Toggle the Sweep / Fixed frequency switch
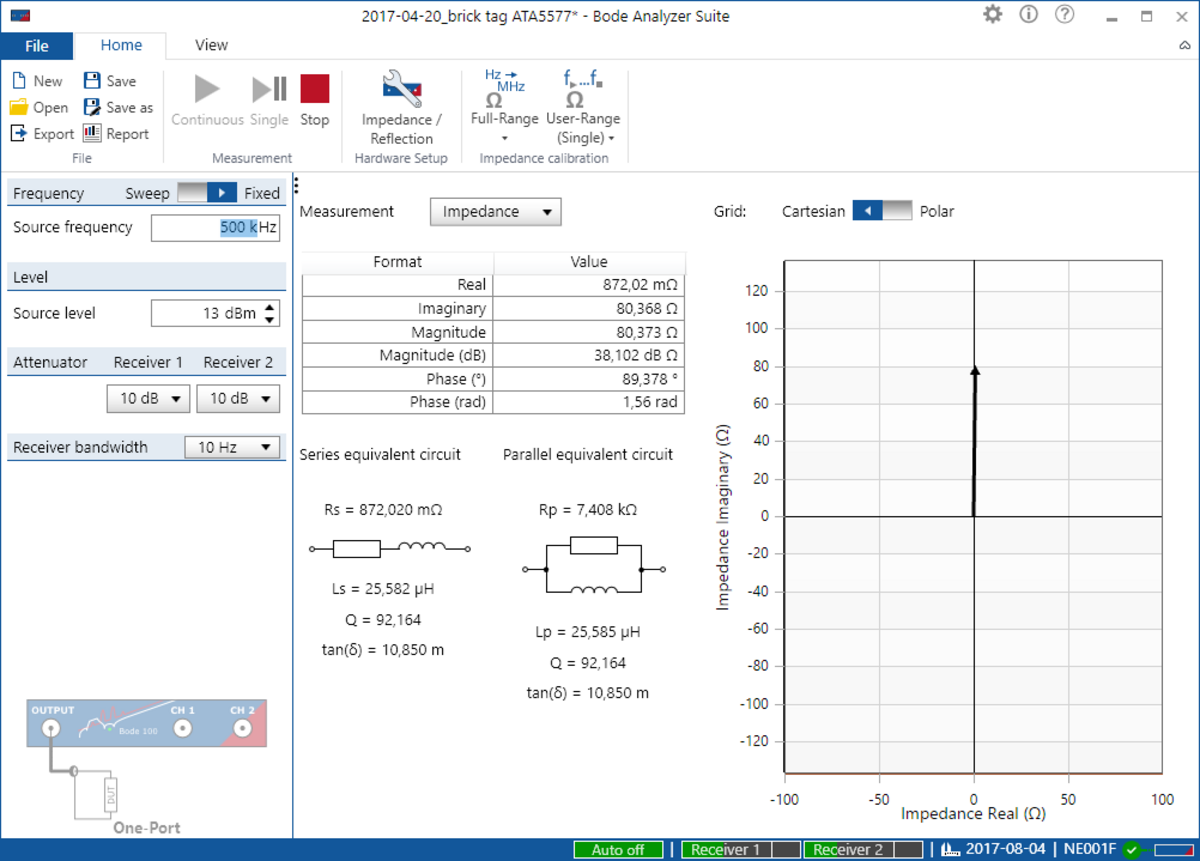Image resolution: width=1200 pixels, height=861 pixels. click(x=207, y=193)
